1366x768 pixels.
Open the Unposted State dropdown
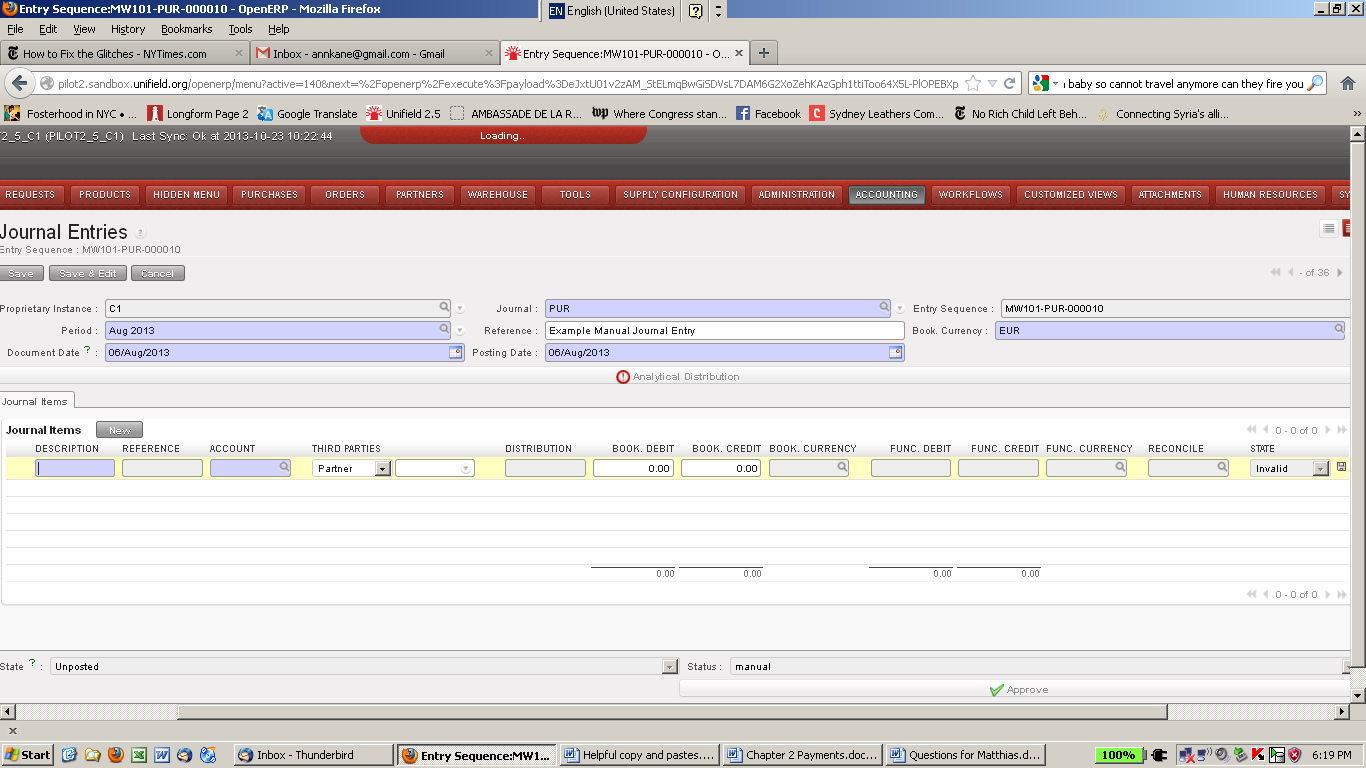[670, 667]
